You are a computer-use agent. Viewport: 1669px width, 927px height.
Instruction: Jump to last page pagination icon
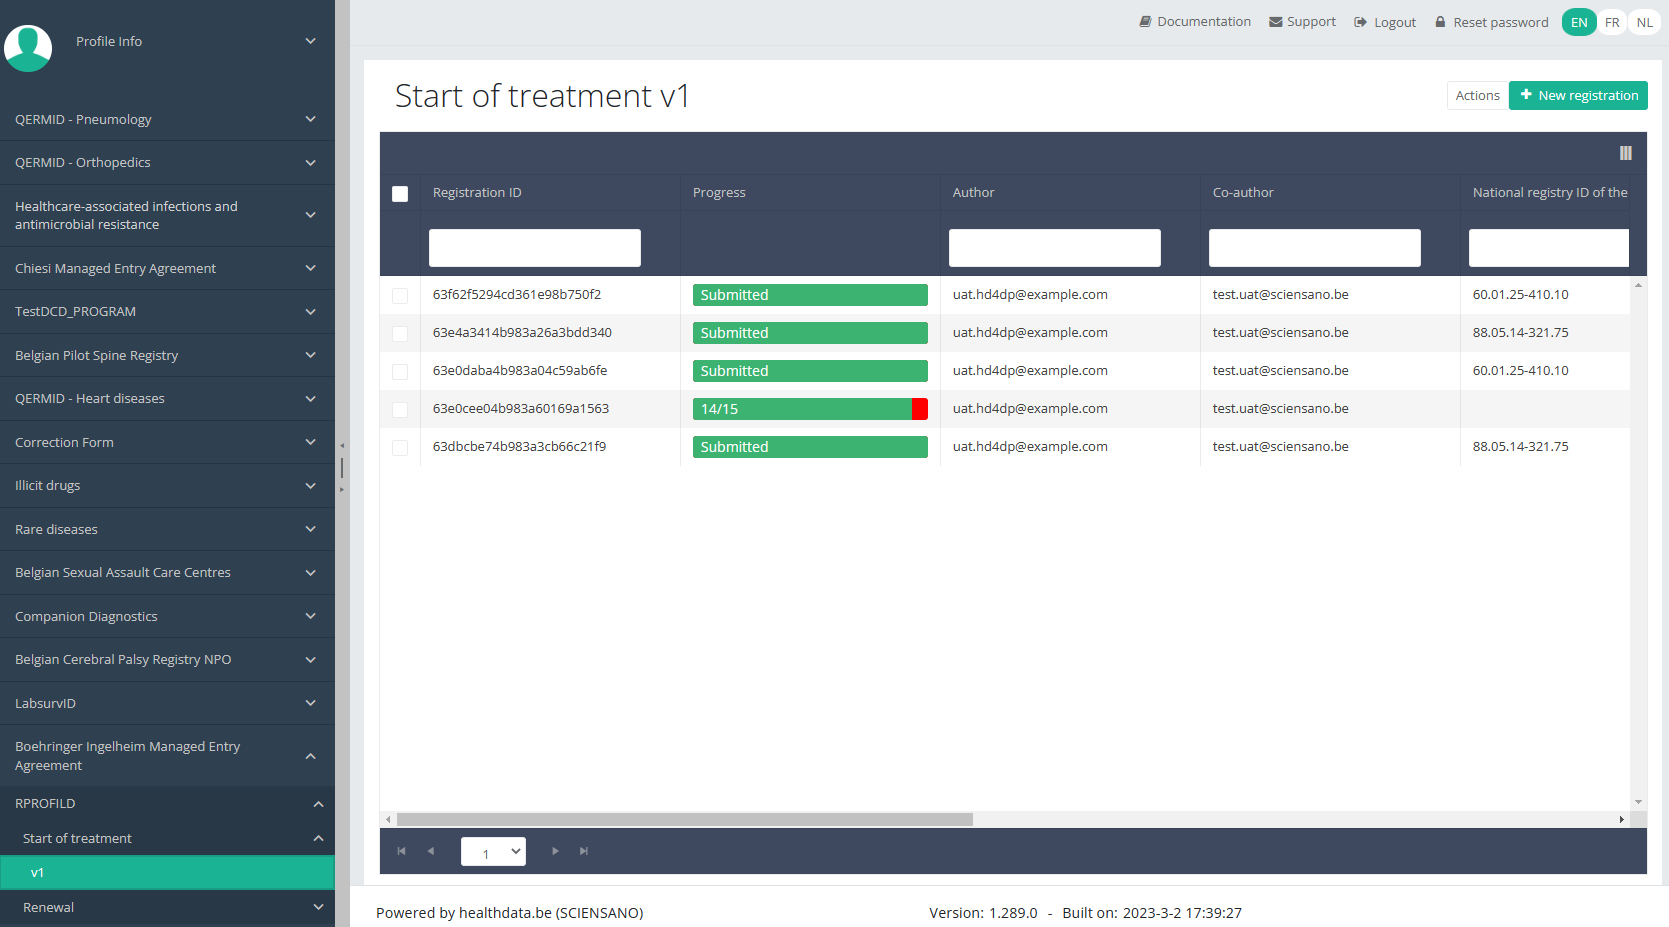tap(584, 851)
